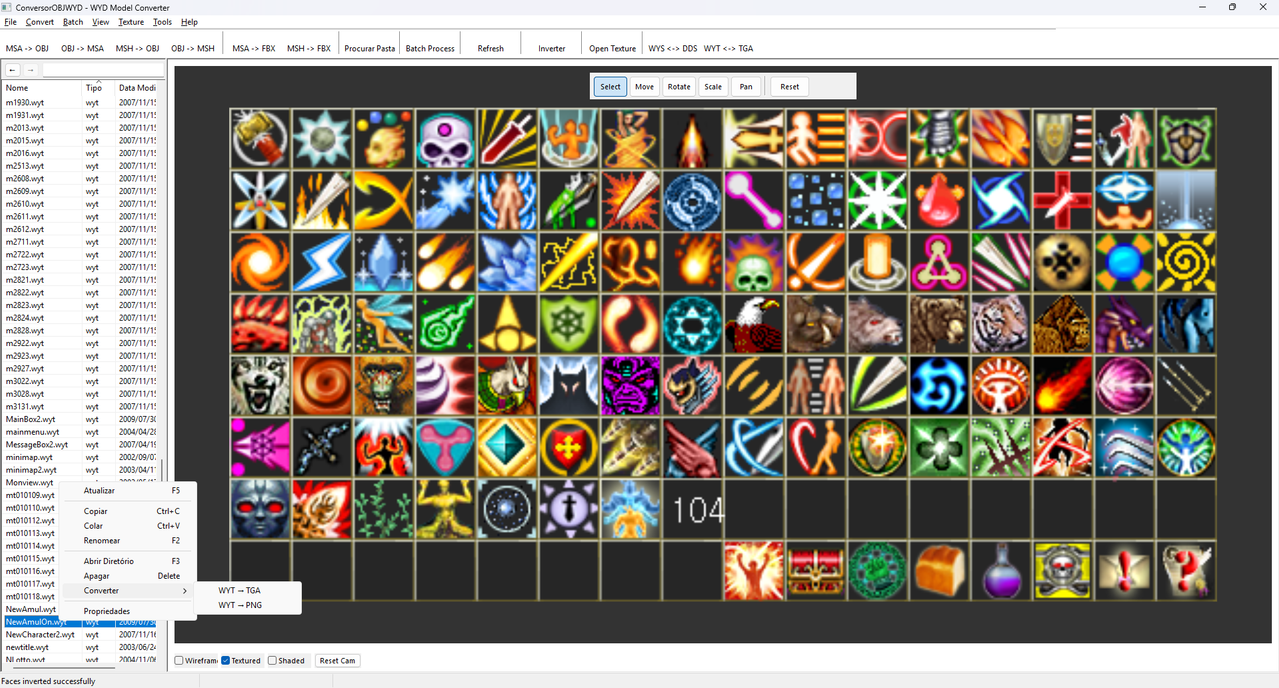This screenshot has width=1279, height=688.
Task: Choose Abrir Diretório in the context menu
Action: [x=128, y=561]
